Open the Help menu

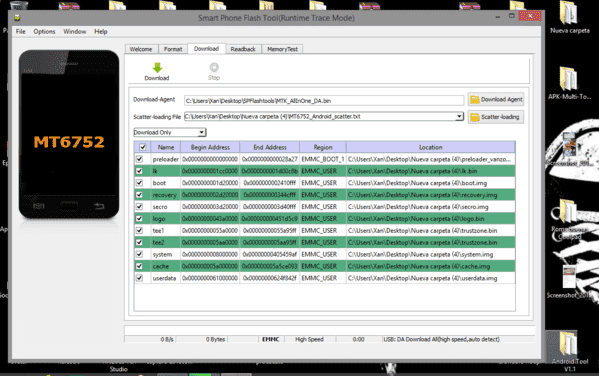[x=101, y=31]
